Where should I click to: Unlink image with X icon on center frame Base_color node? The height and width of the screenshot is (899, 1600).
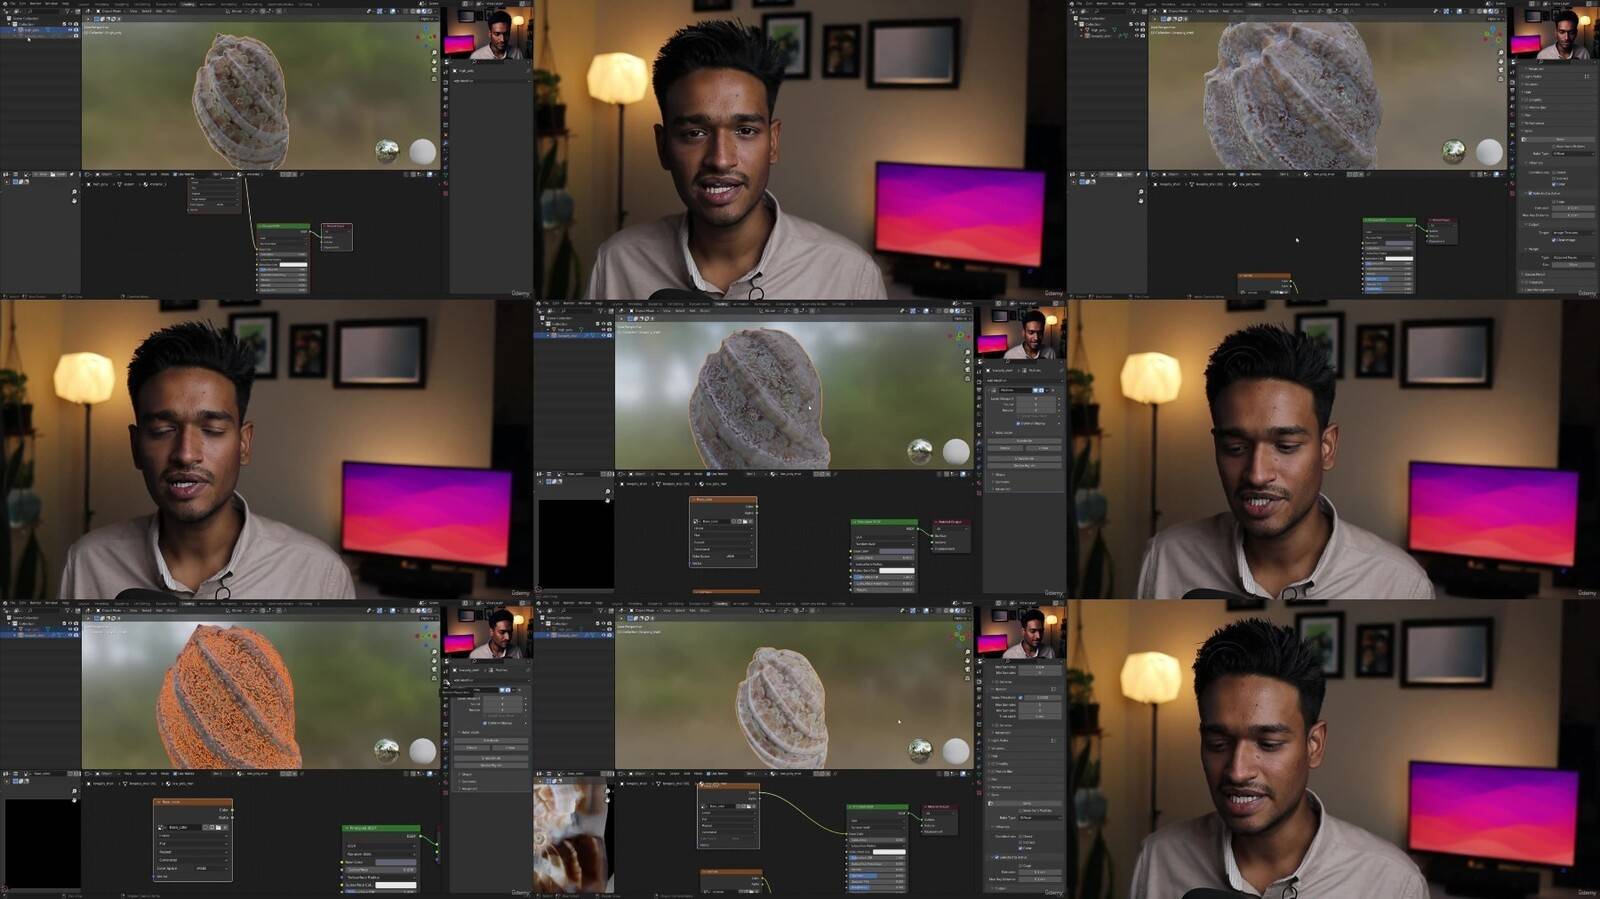tap(751, 521)
